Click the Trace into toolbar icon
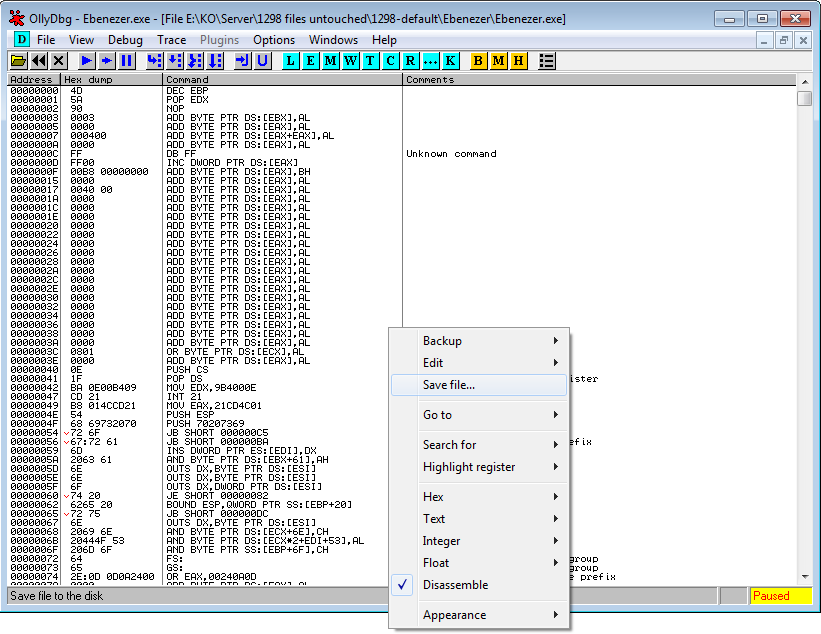 (195, 61)
